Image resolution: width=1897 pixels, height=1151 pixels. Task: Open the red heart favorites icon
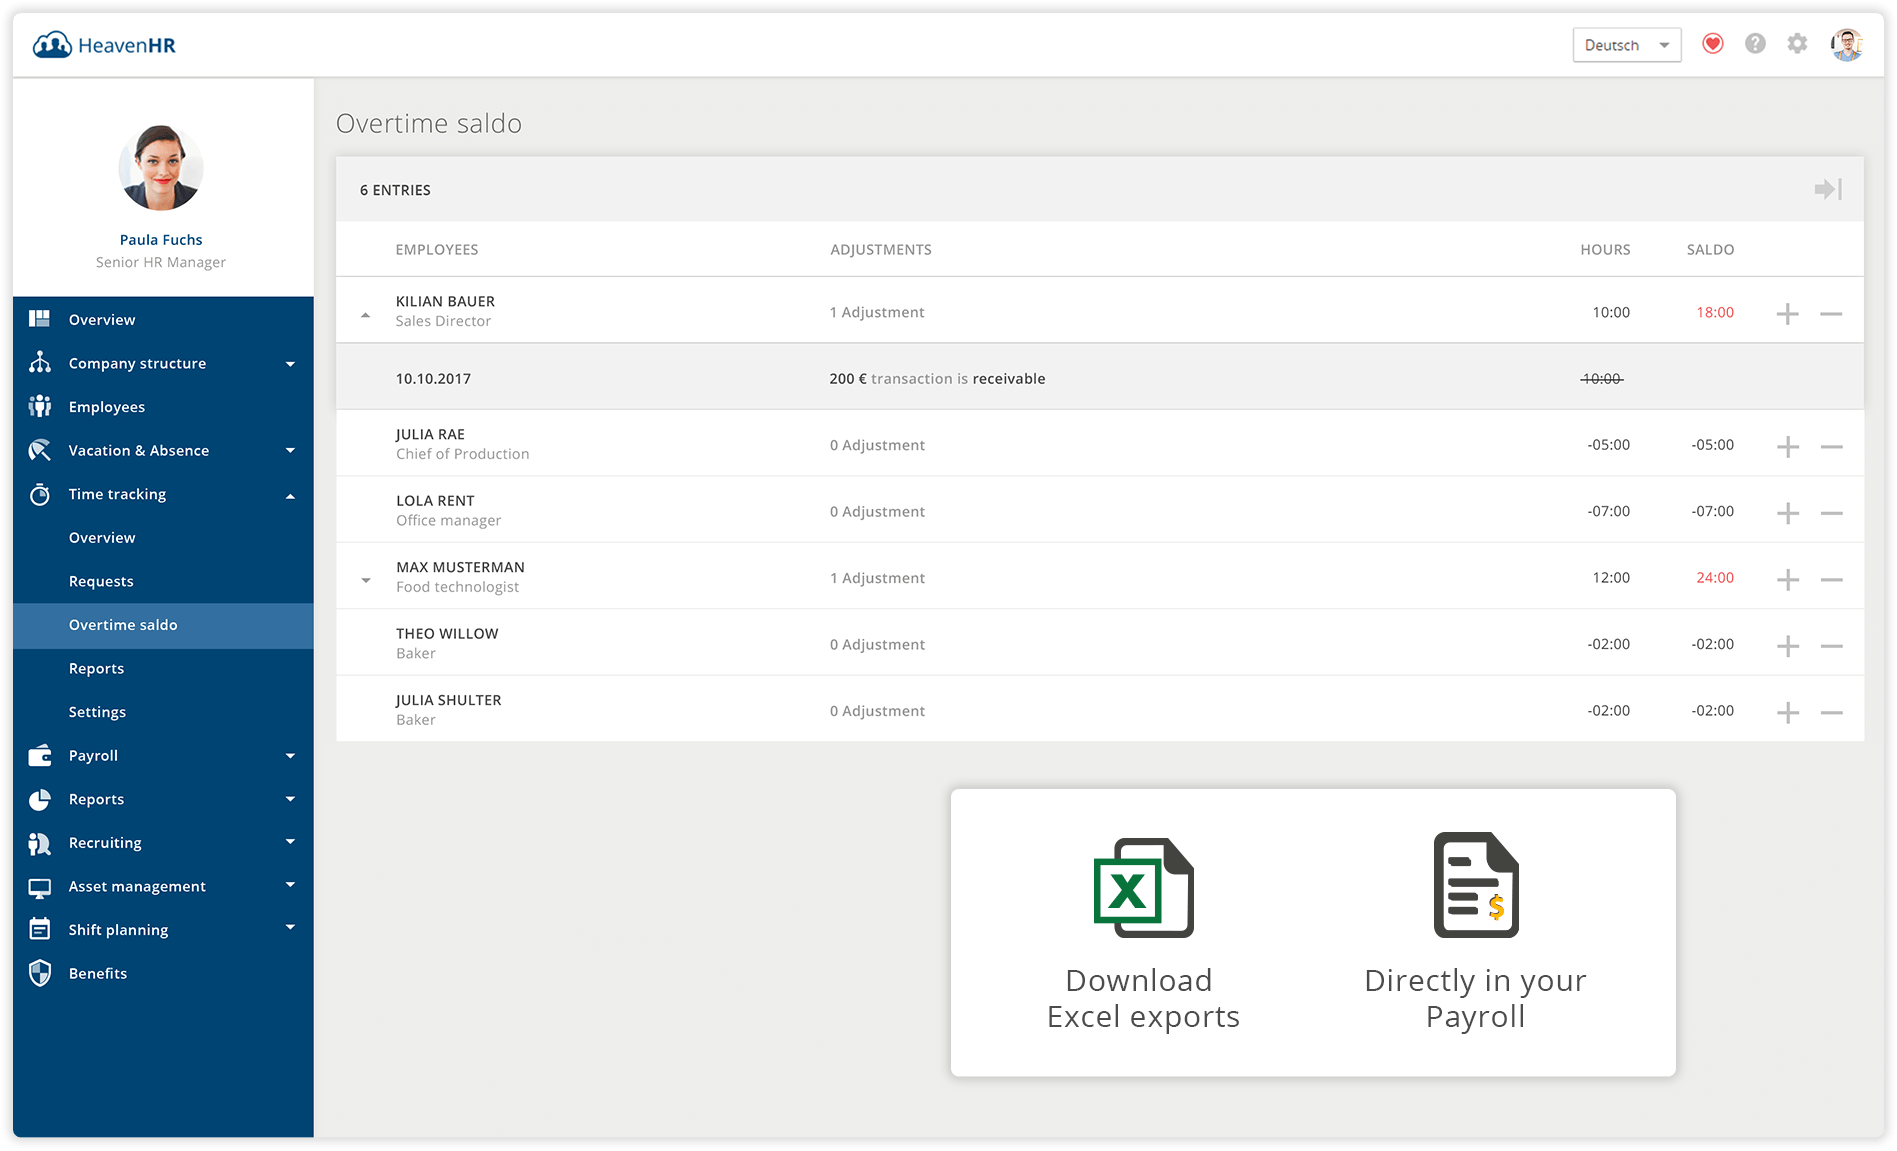pos(1713,44)
